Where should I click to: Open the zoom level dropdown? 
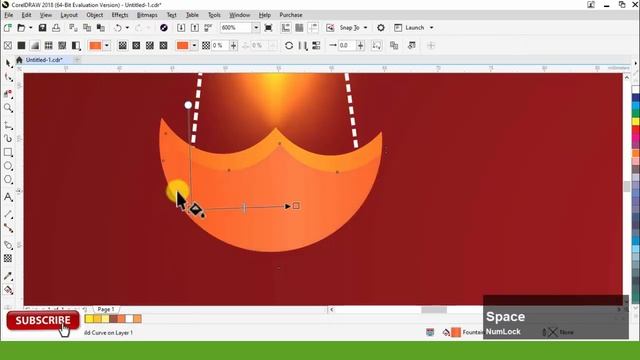pyautogui.click(x=256, y=28)
